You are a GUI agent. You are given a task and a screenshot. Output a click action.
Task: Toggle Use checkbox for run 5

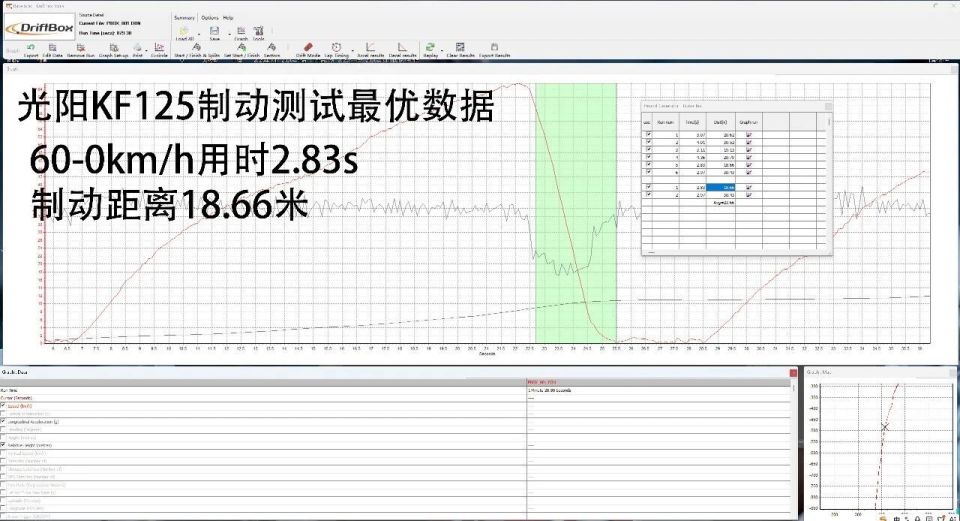pos(648,164)
